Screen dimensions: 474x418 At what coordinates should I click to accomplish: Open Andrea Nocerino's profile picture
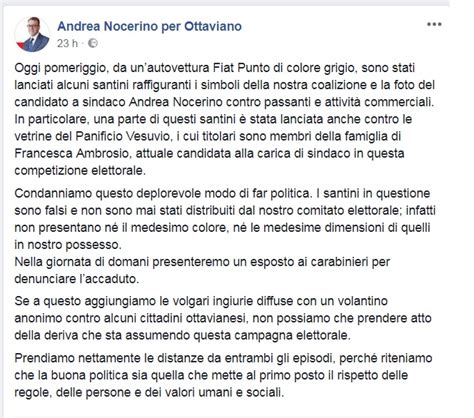[32, 34]
